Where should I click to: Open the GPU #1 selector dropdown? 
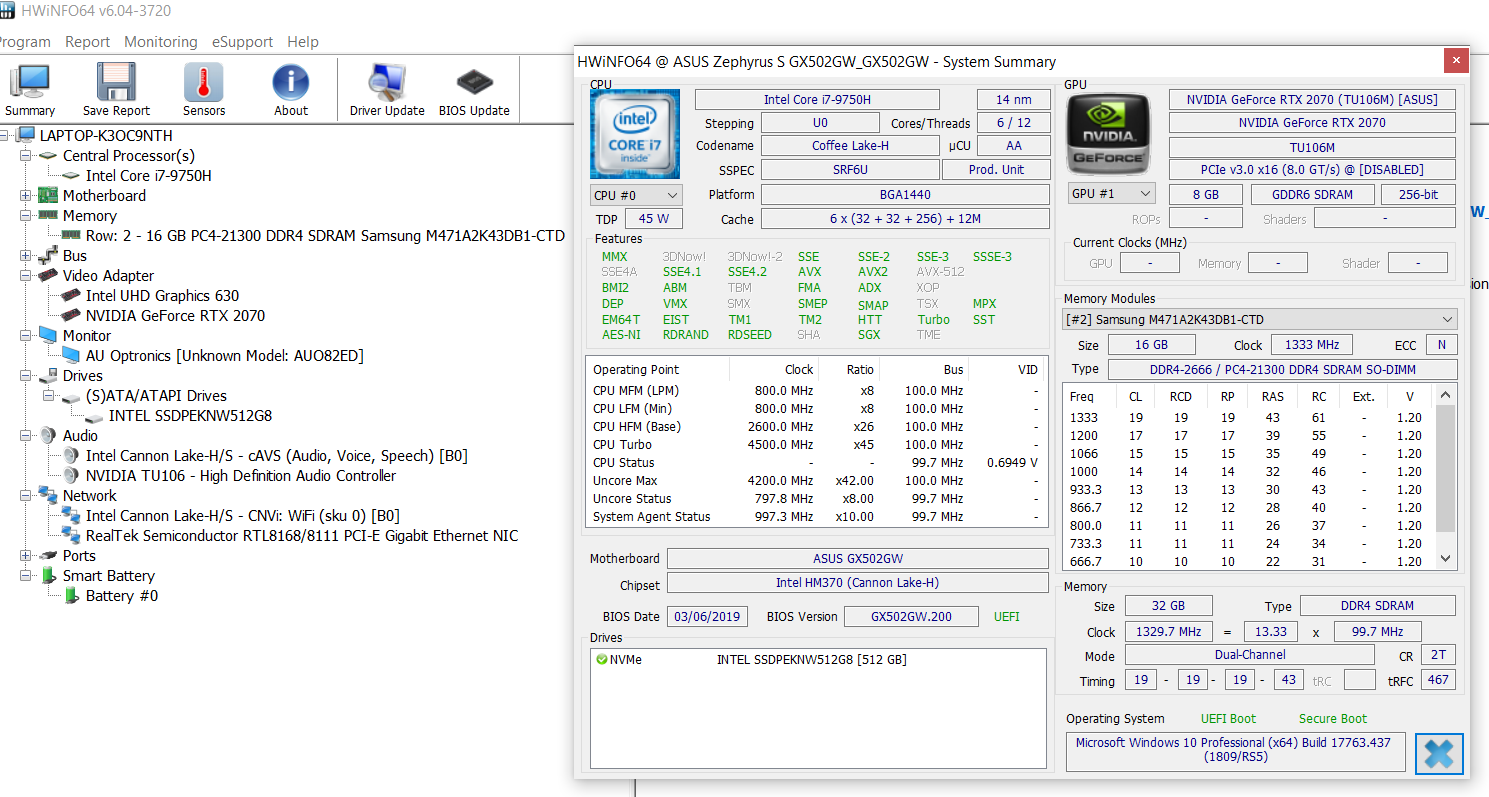(1111, 194)
